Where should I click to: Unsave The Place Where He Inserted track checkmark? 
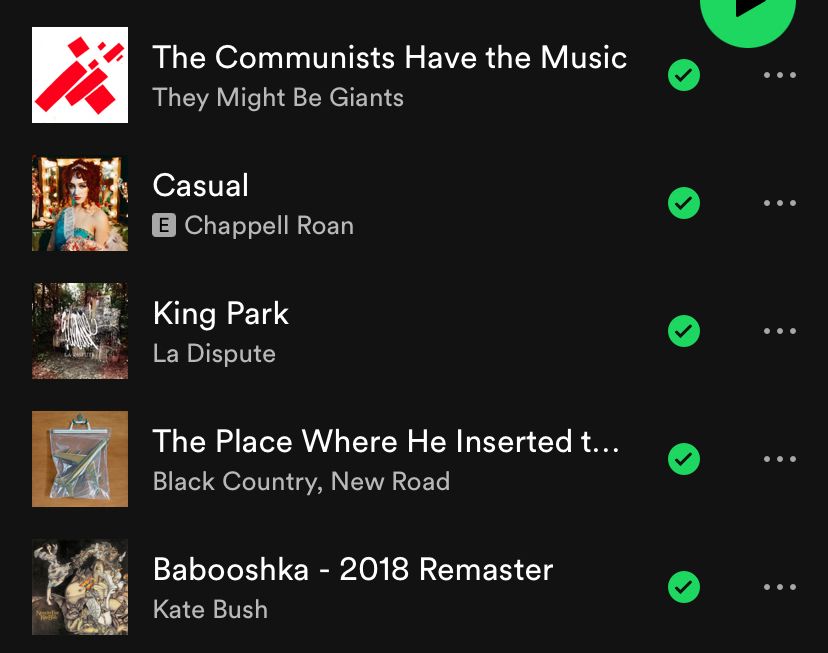pyautogui.click(x=684, y=459)
